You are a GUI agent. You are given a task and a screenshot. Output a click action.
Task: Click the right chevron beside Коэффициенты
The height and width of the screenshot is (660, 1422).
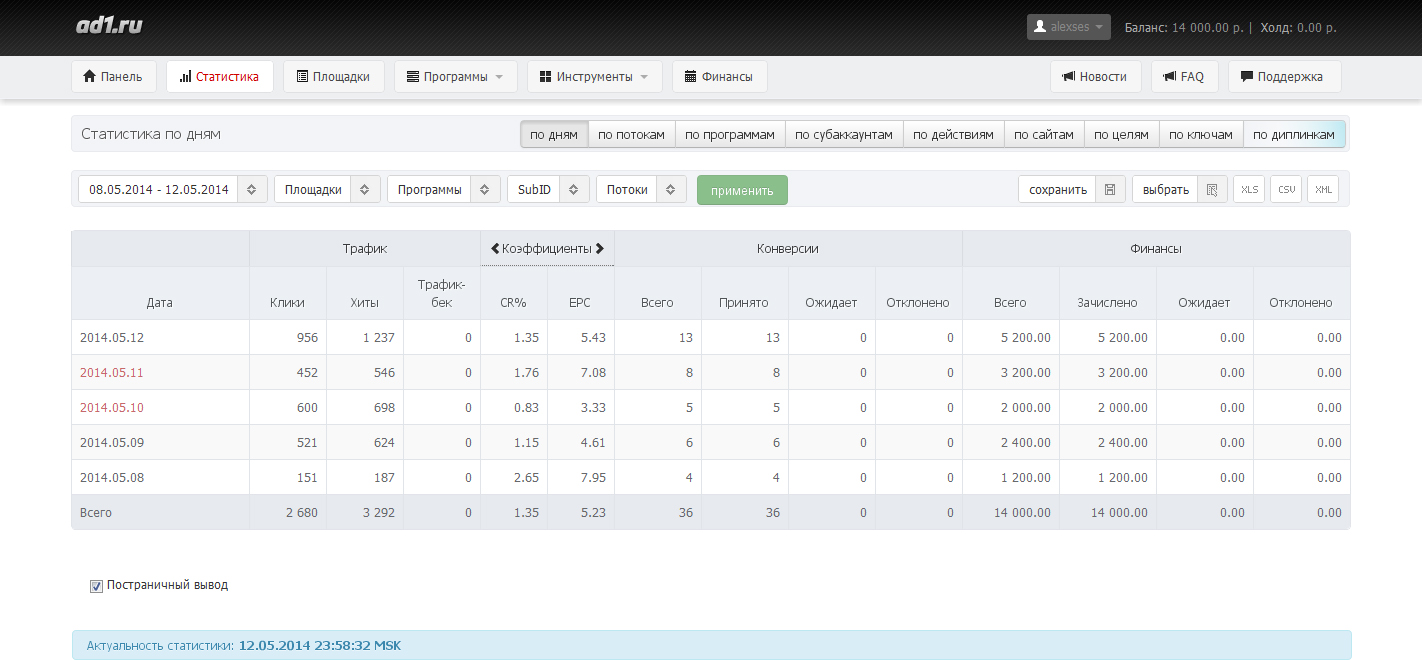click(x=600, y=248)
